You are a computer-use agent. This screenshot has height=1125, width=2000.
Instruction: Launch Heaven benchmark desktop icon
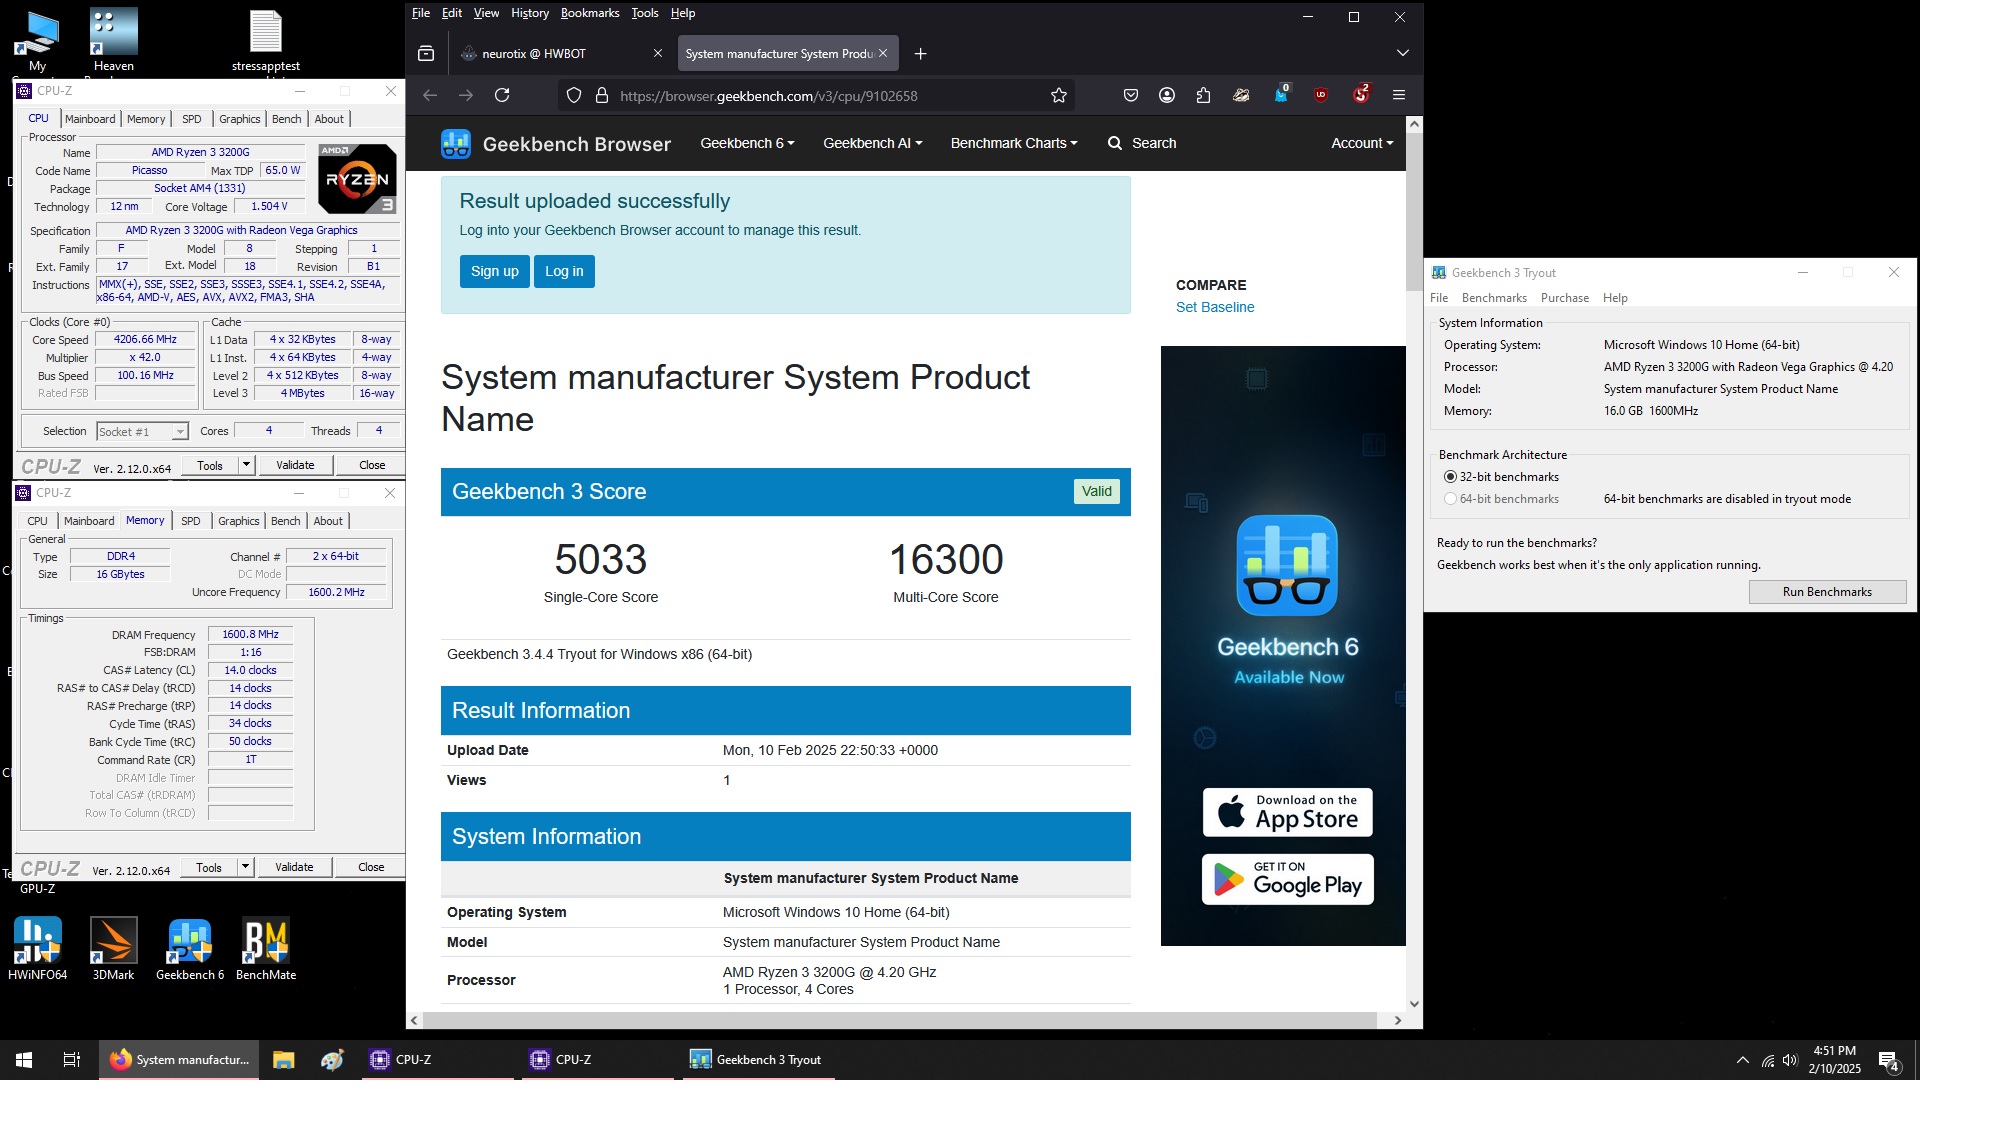(113, 40)
